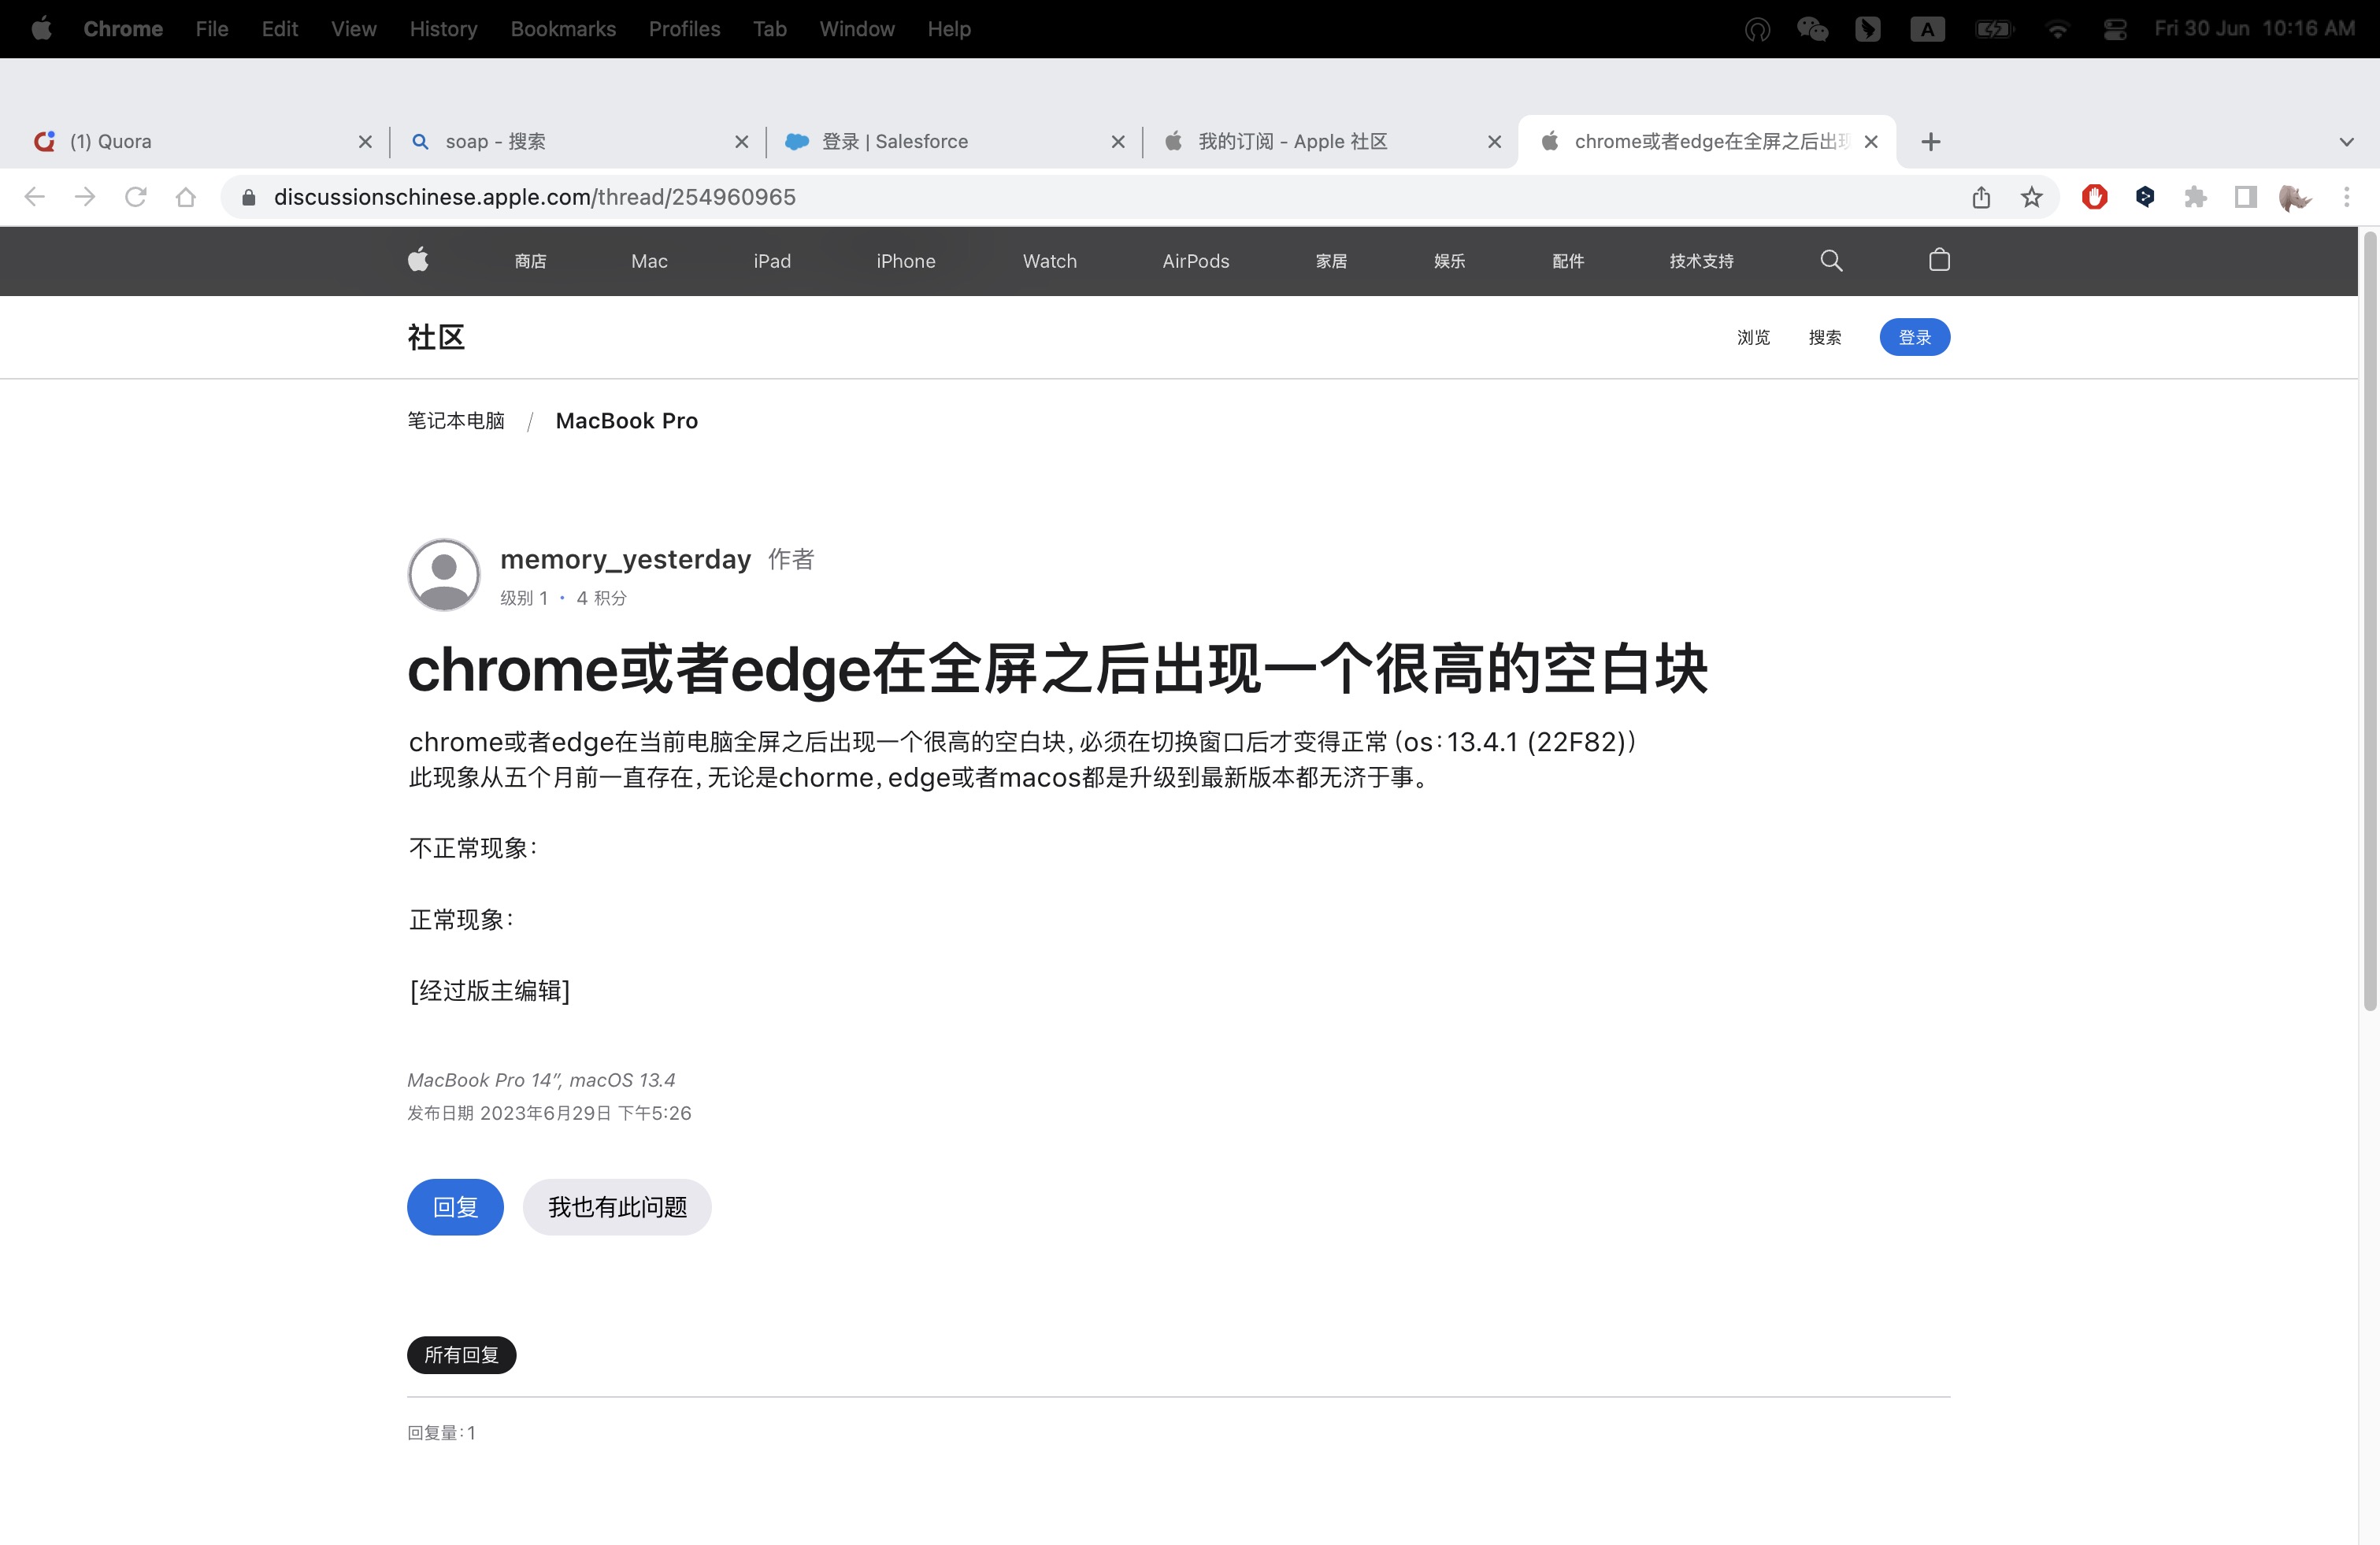Image resolution: width=2380 pixels, height=1545 pixels.
Task: Toggle the Chrome side panel icon
Action: click(2245, 197)
